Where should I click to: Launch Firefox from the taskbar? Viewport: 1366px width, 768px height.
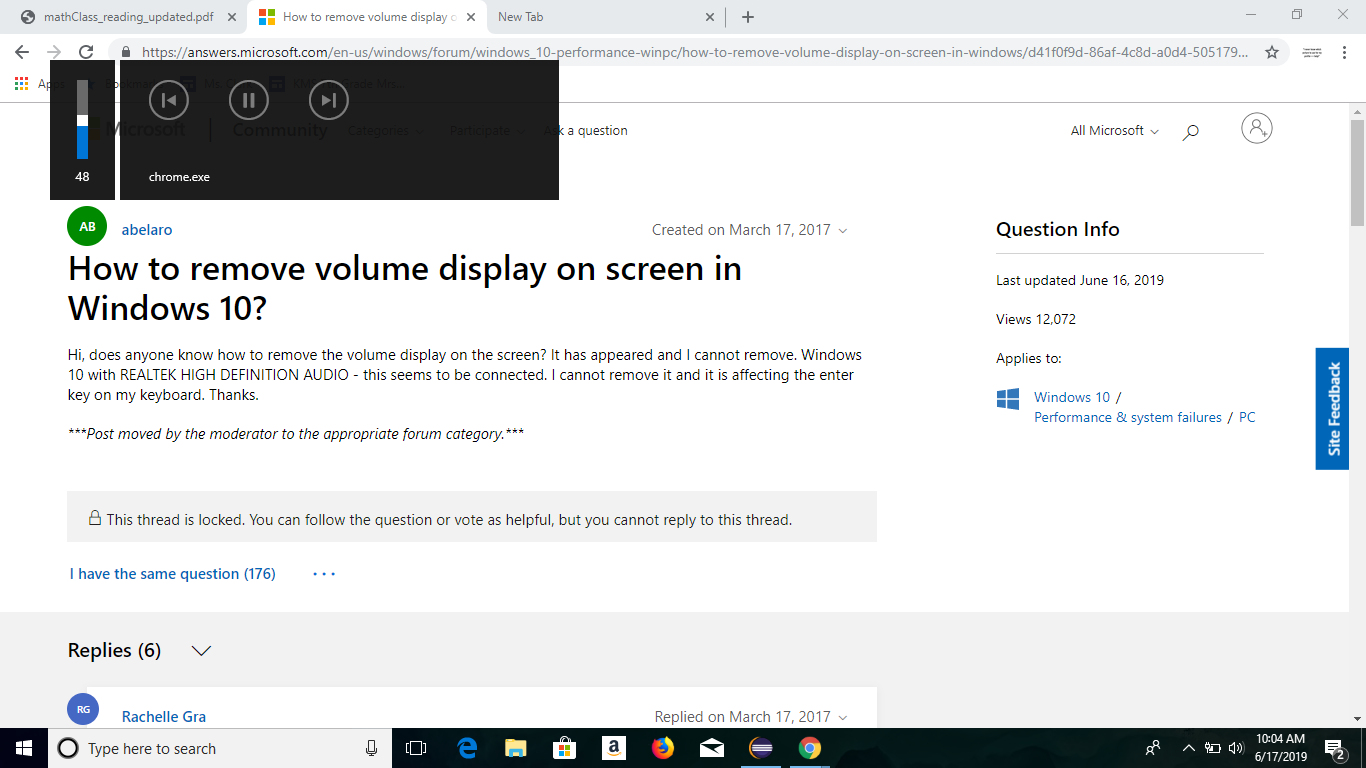click(x=663, y=748)
